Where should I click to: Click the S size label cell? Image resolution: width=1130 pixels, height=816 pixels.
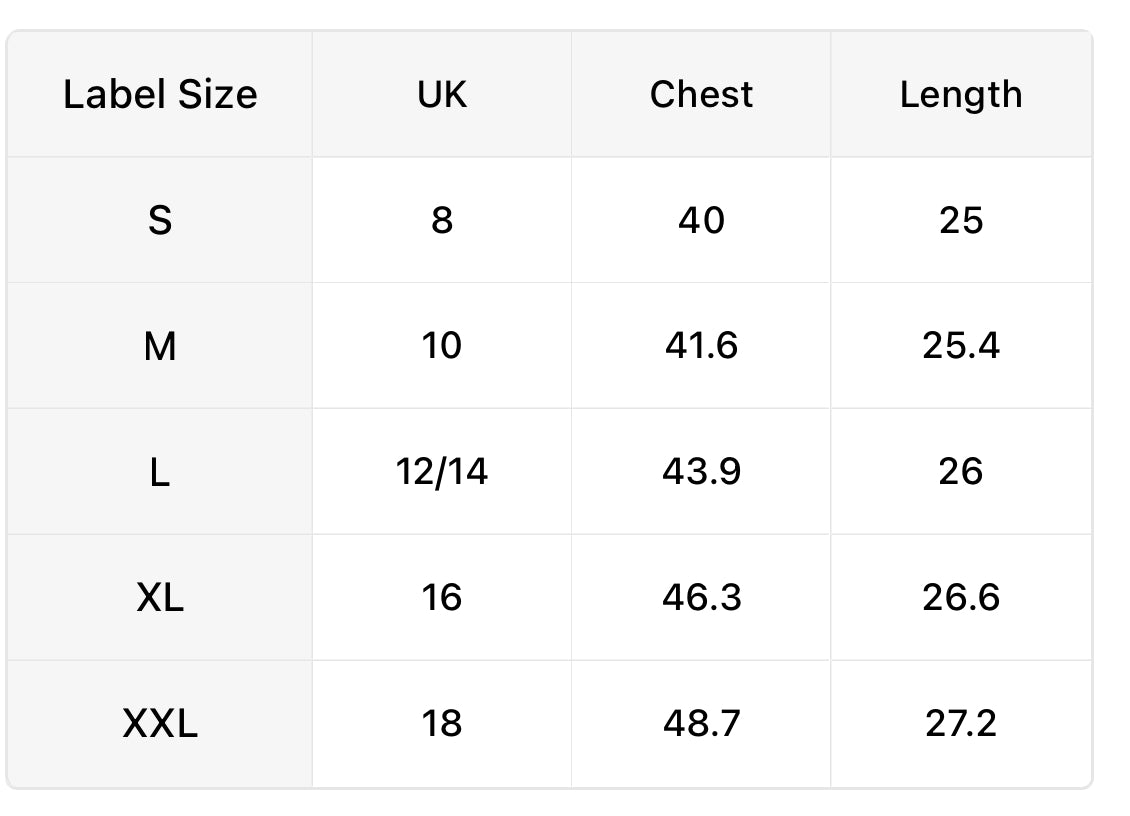click(160, 220)
